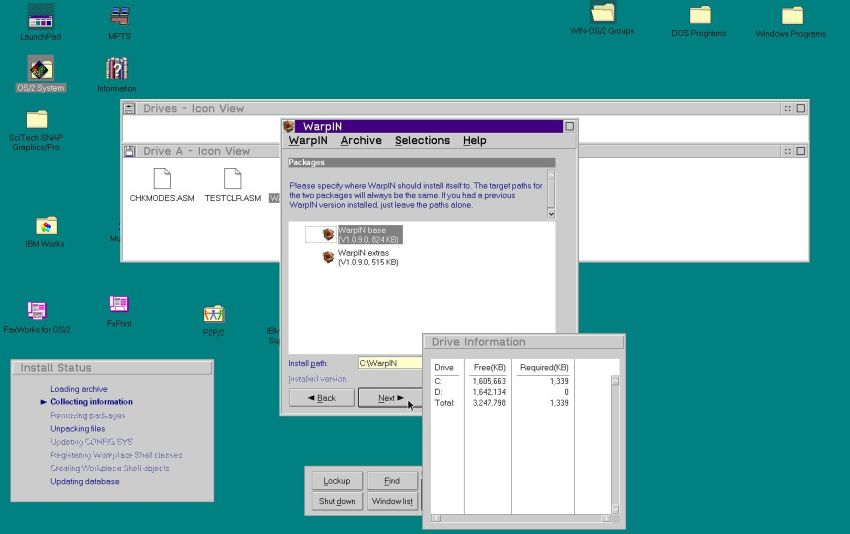
Task: Open the IBM Works folder icon
Action: 47,226
